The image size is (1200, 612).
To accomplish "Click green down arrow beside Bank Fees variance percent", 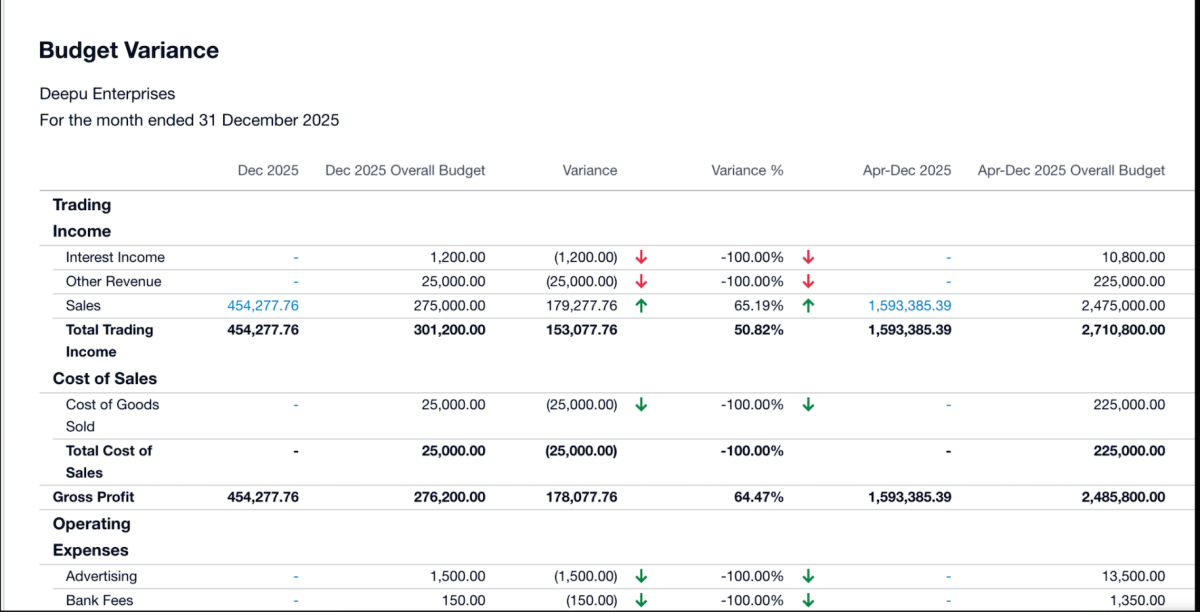I will tap(808, 600).
